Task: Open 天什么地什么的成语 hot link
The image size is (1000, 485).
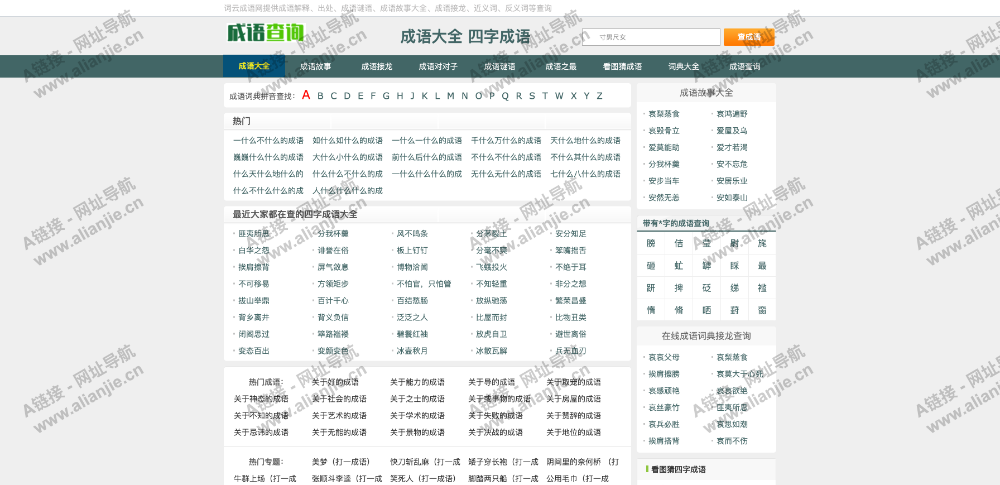Action: pos(585,140)
